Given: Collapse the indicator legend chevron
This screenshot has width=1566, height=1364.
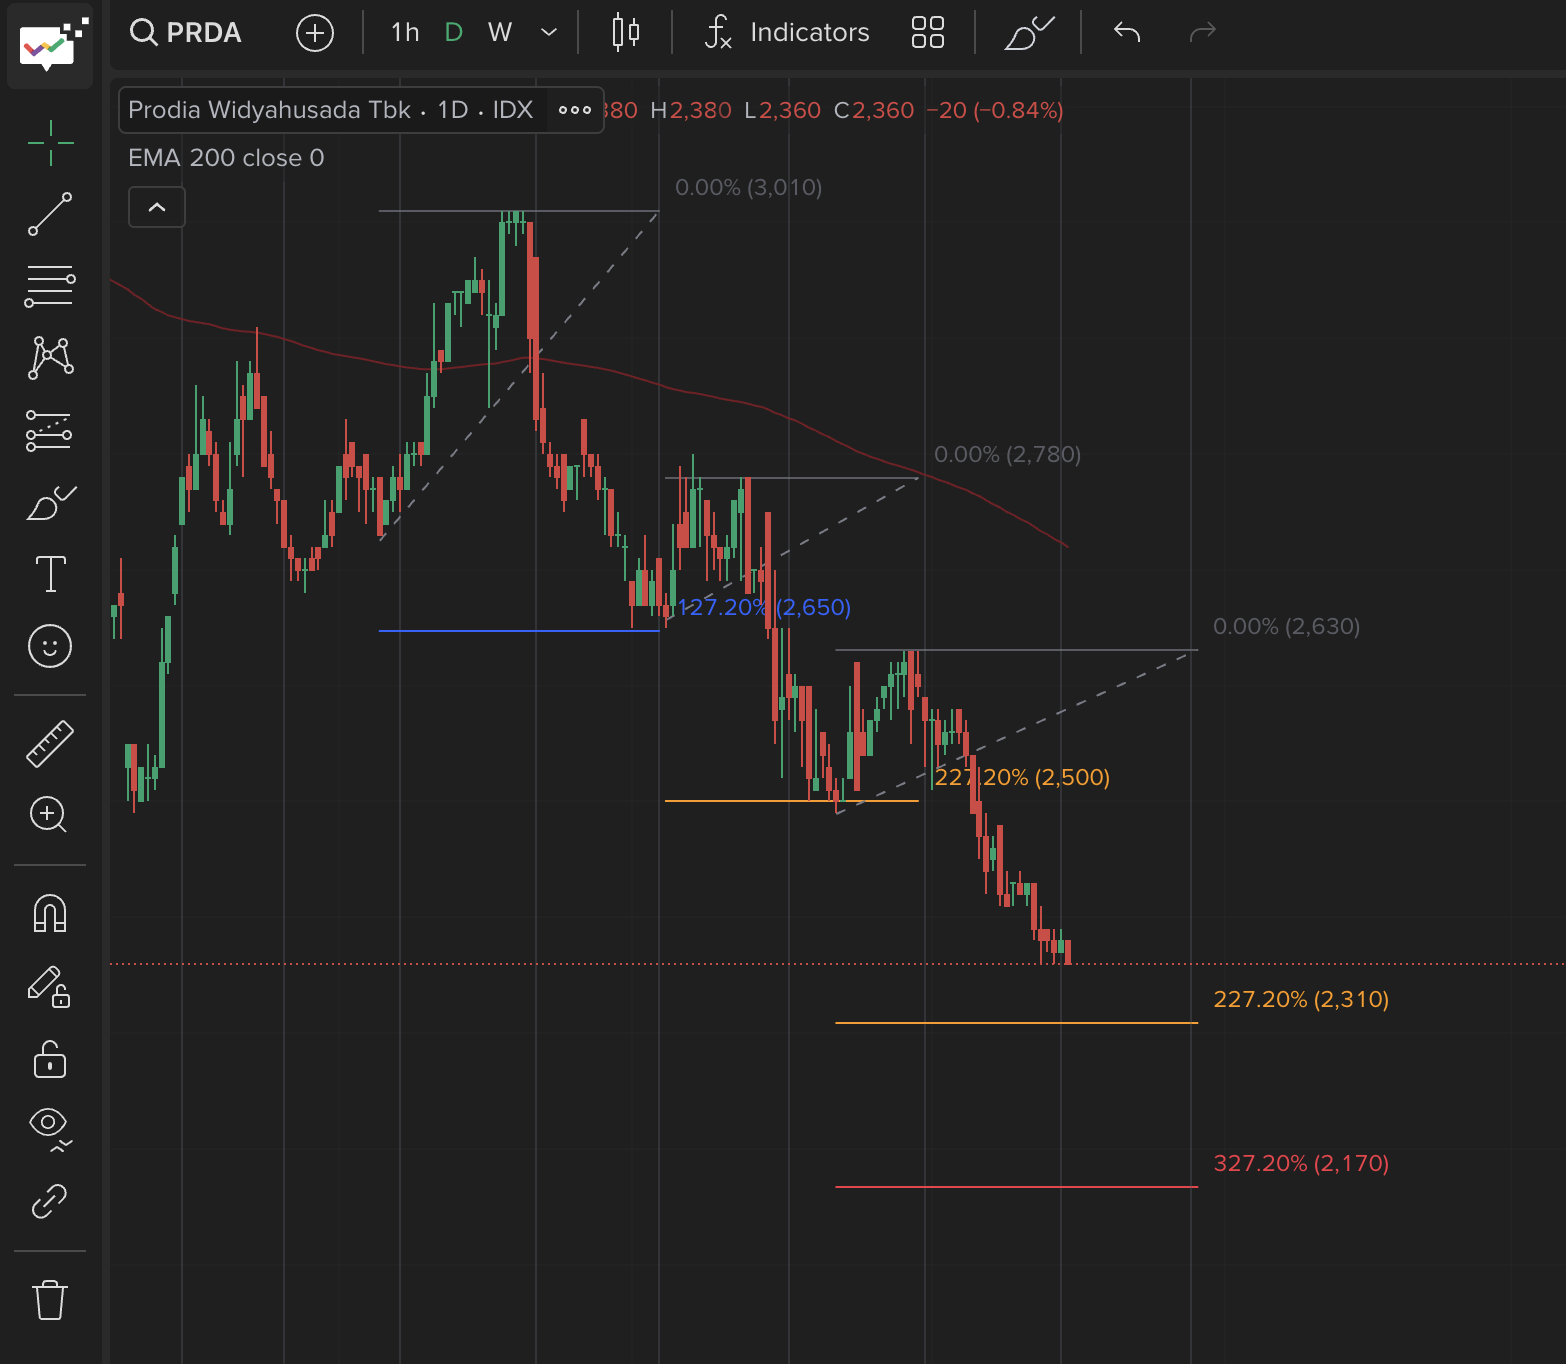Looking at the screenshot, I should [157, 207].
